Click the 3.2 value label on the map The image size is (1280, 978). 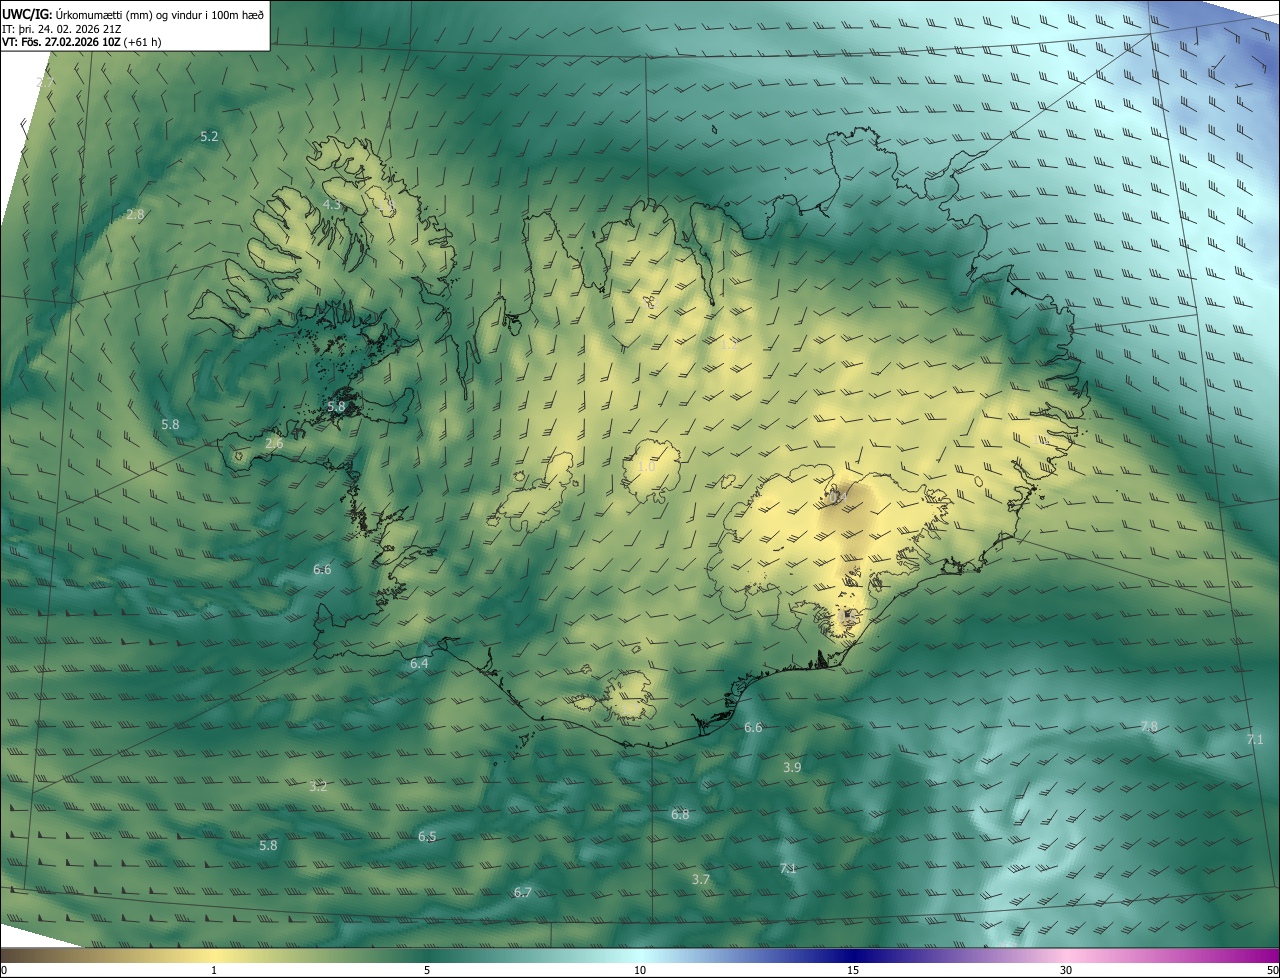pyautogui.click(x=318, y=787)
